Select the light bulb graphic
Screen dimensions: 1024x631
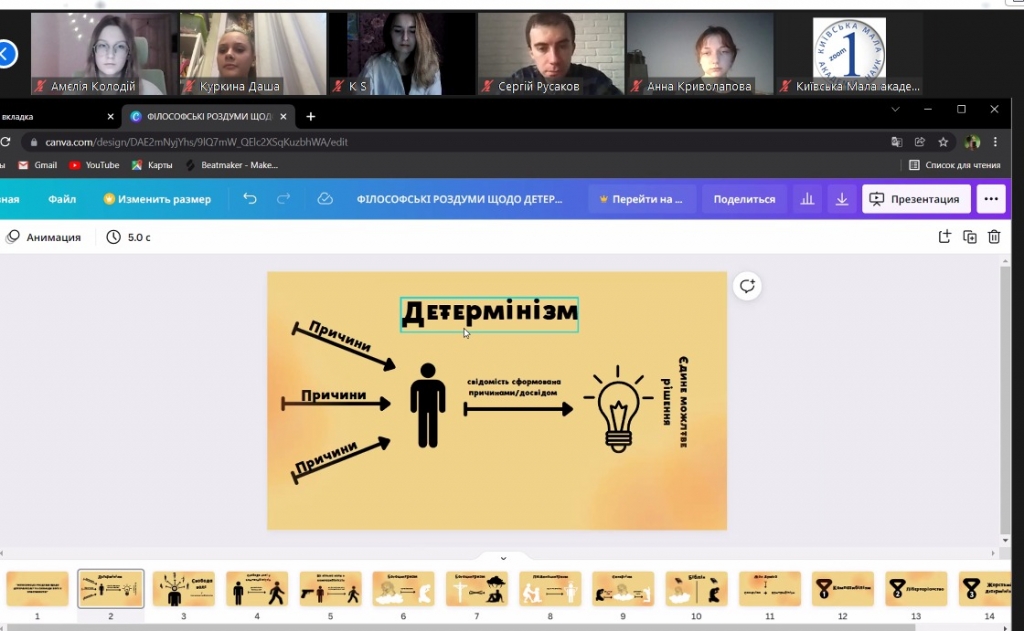[x=618, y=410]
